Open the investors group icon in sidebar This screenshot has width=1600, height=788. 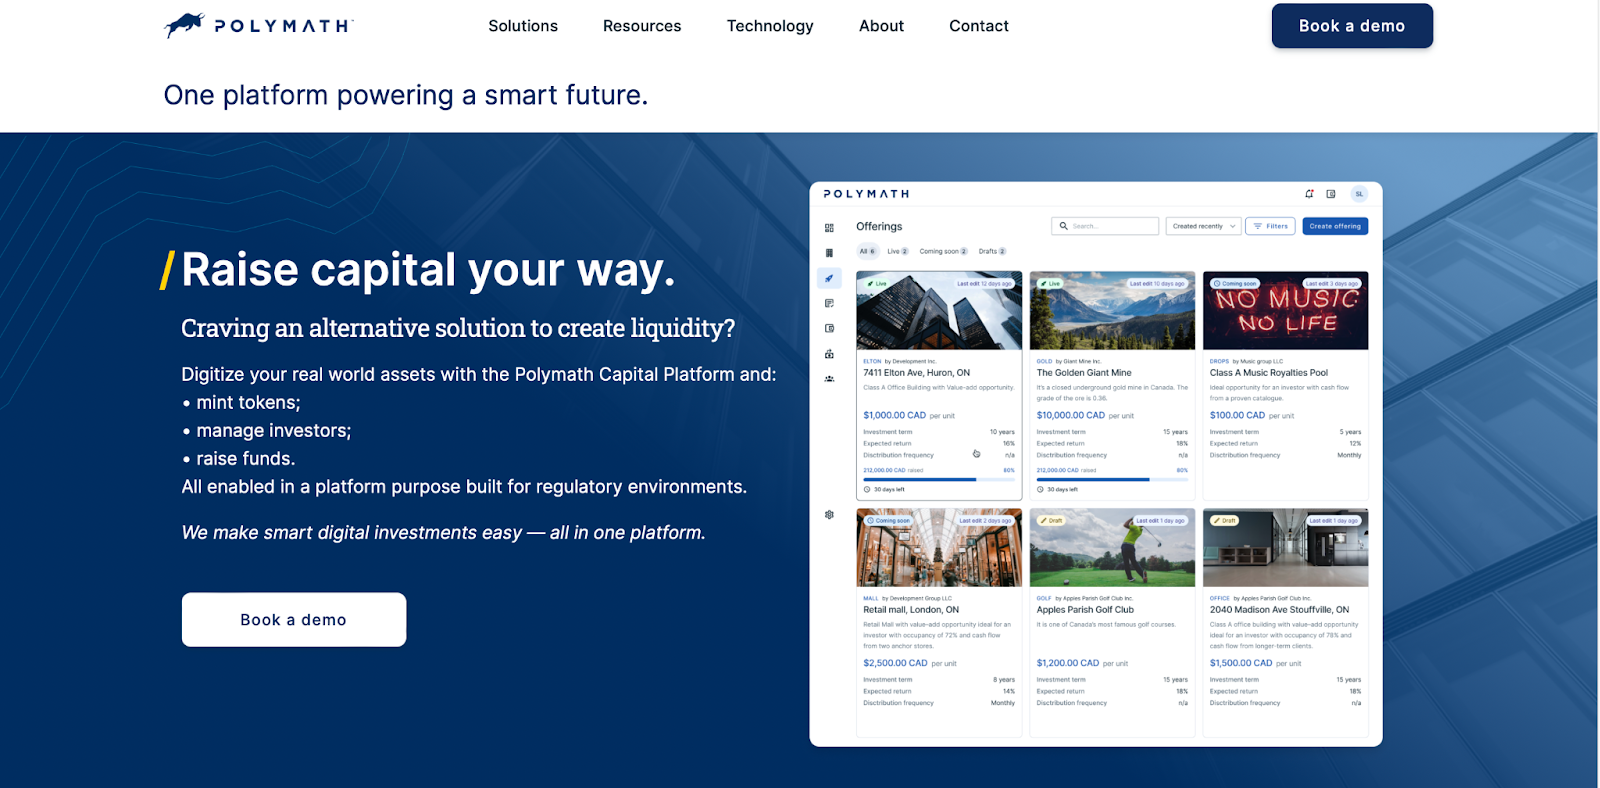tap(829, 379)
